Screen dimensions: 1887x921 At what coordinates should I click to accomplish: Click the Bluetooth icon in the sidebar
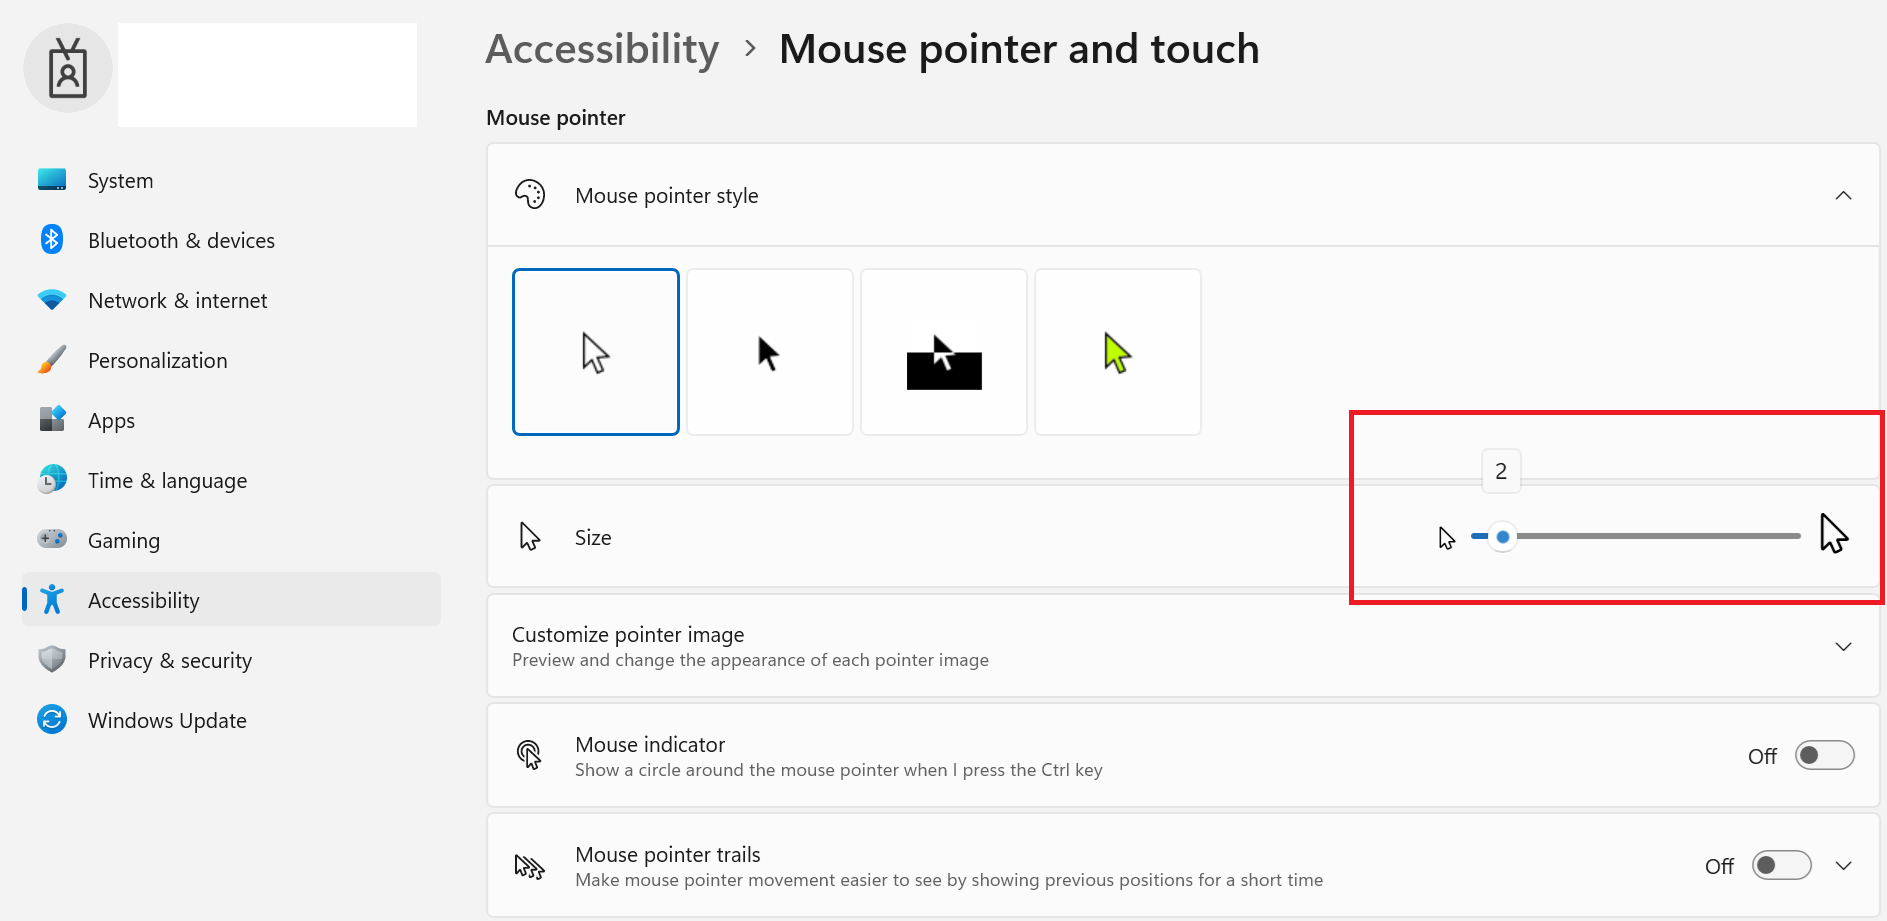(x=52, y=240)
